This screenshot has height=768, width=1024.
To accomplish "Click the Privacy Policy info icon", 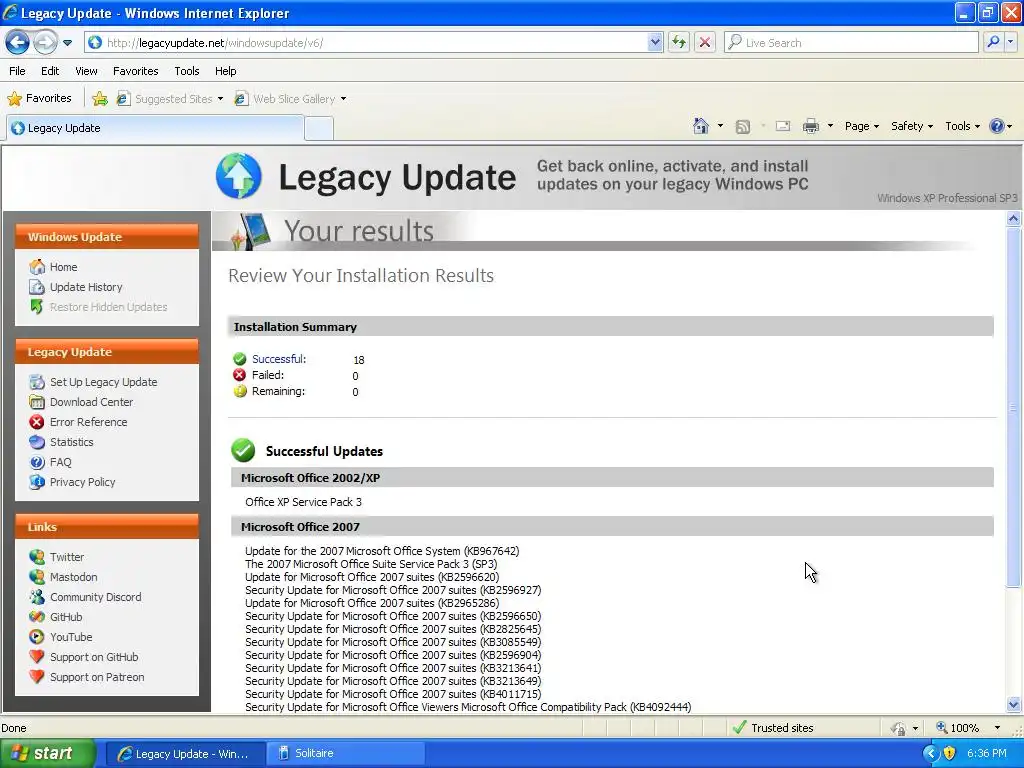I will click(37, 482).
